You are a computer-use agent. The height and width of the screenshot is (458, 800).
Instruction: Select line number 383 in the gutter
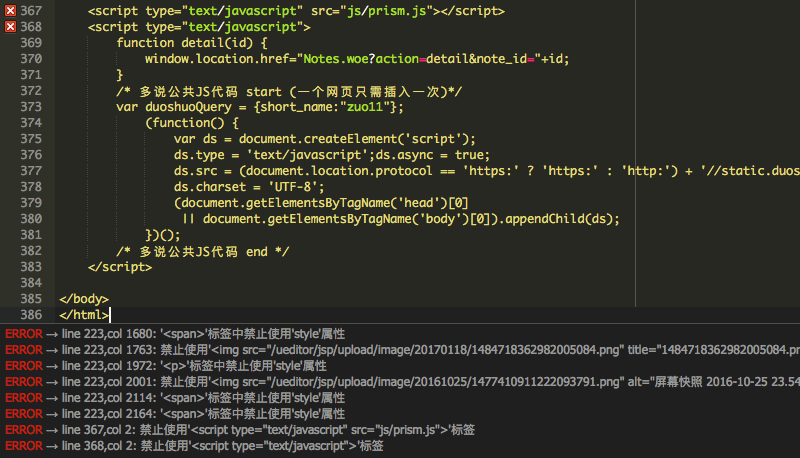31,267
